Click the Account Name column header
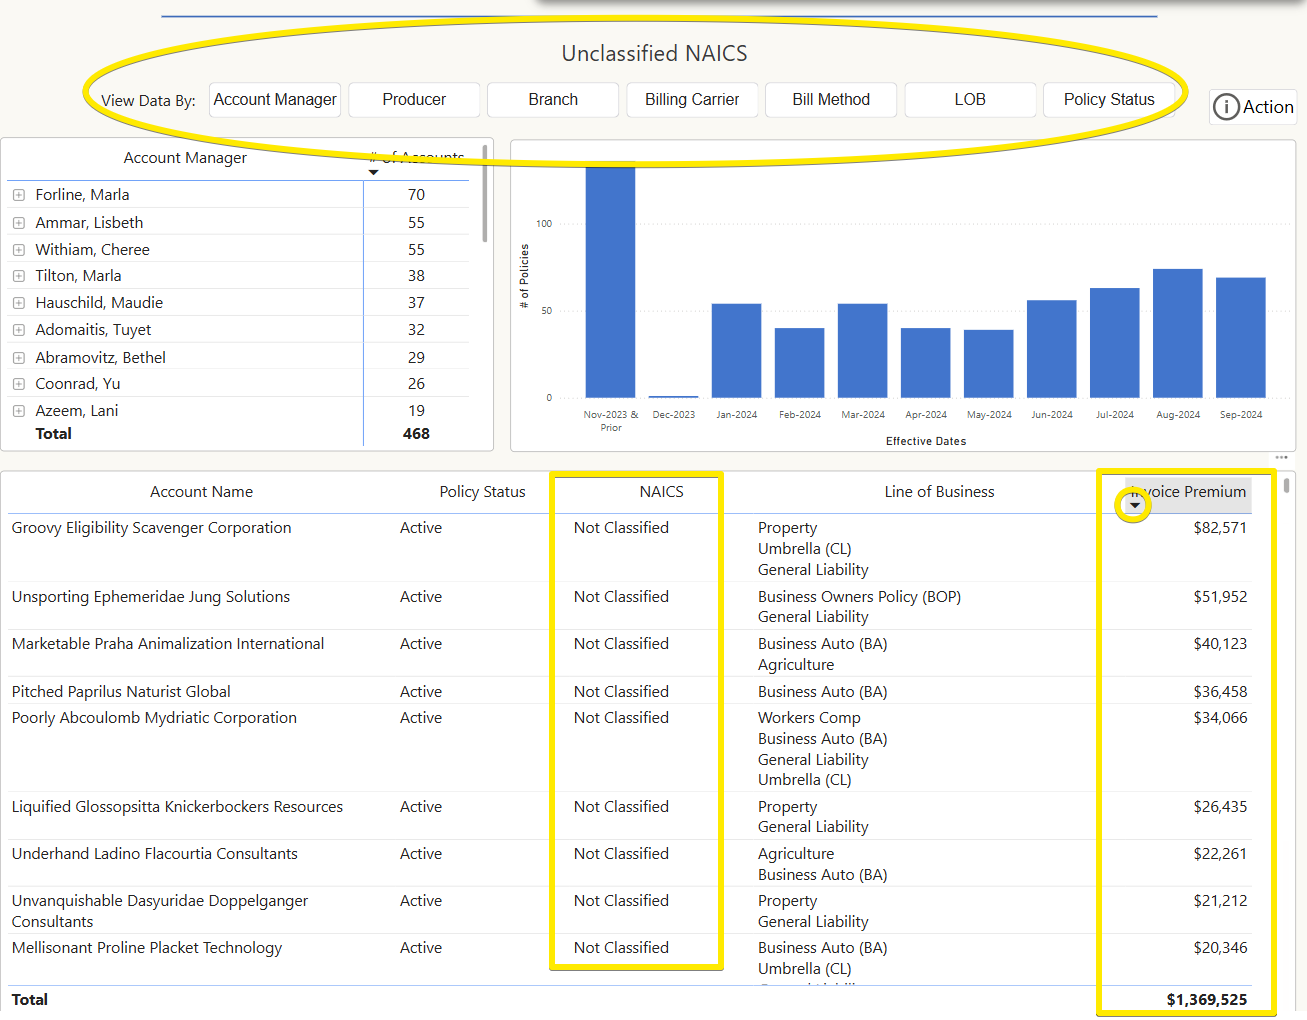 coord(201,492)
